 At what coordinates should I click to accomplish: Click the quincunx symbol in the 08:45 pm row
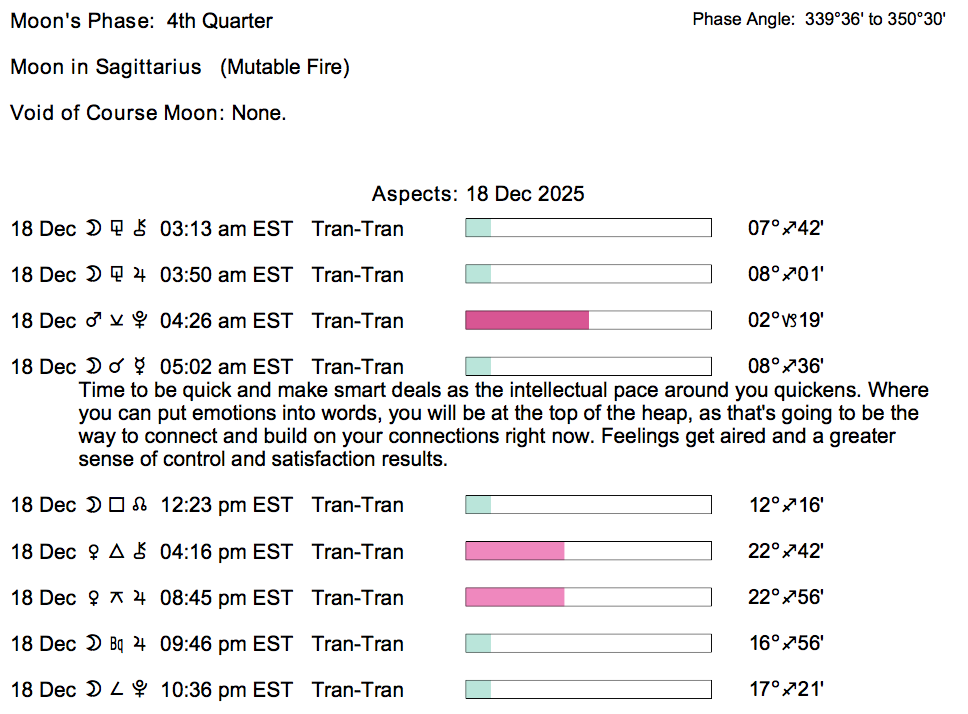pos(115,598)
